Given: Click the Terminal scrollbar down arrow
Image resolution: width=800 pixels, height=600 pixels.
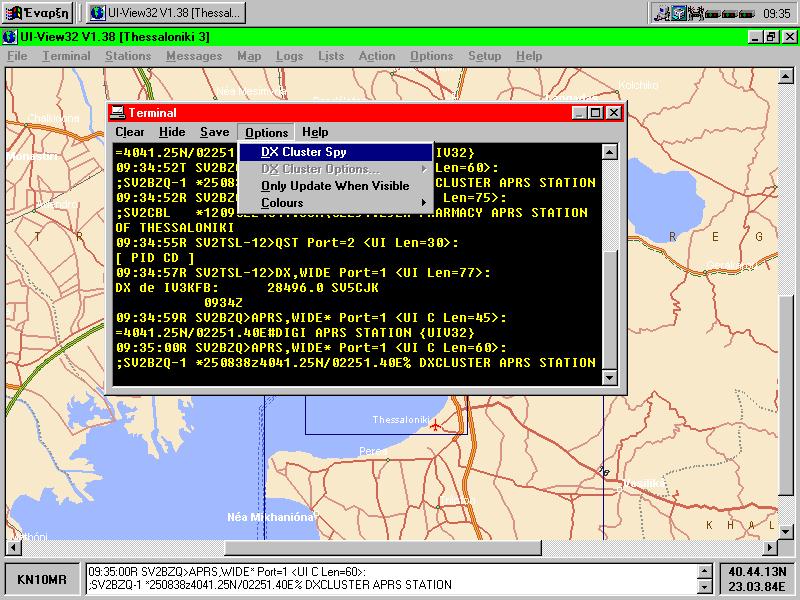Looking at the screenshot, I should point(610,378).
